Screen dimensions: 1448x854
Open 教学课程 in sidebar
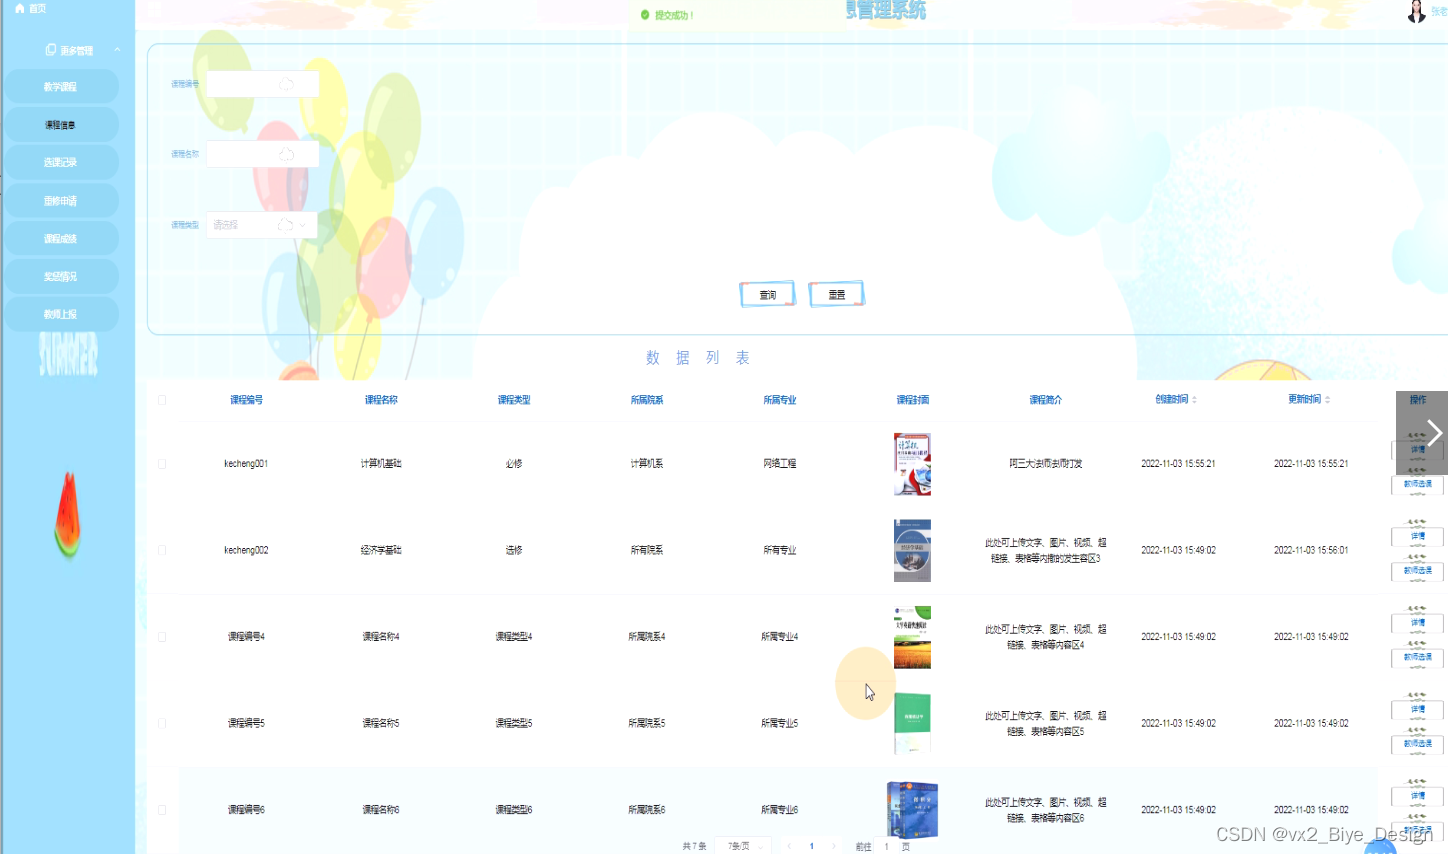tap(61, 87)
